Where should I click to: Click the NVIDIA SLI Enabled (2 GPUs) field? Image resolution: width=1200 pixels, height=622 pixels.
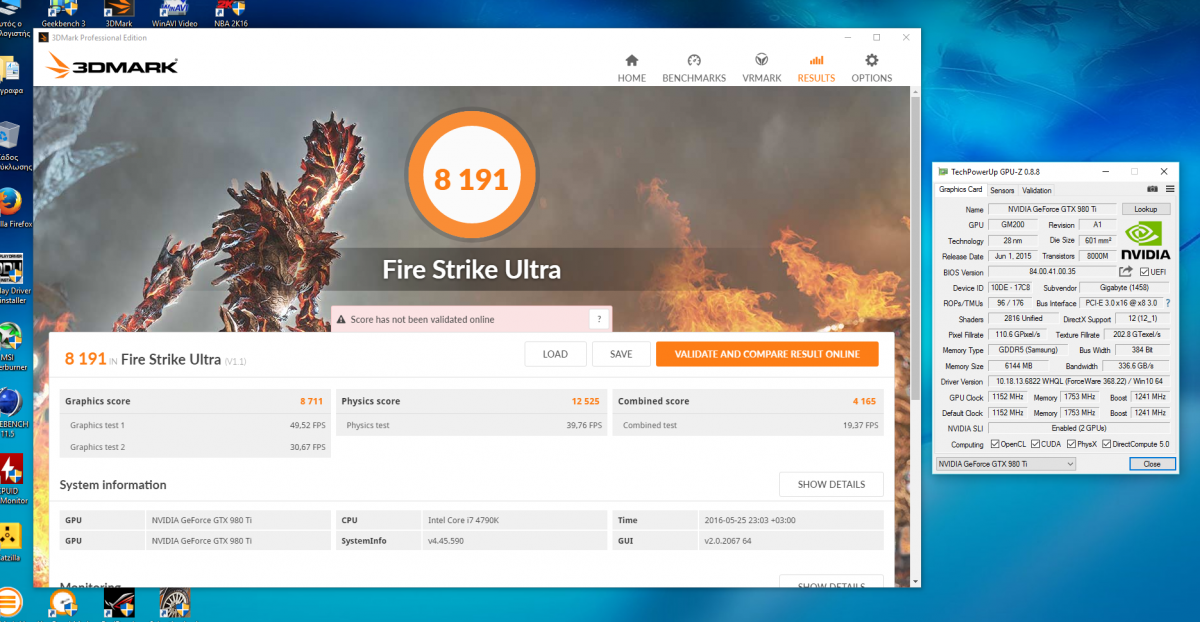click(x=1079, y=428)
